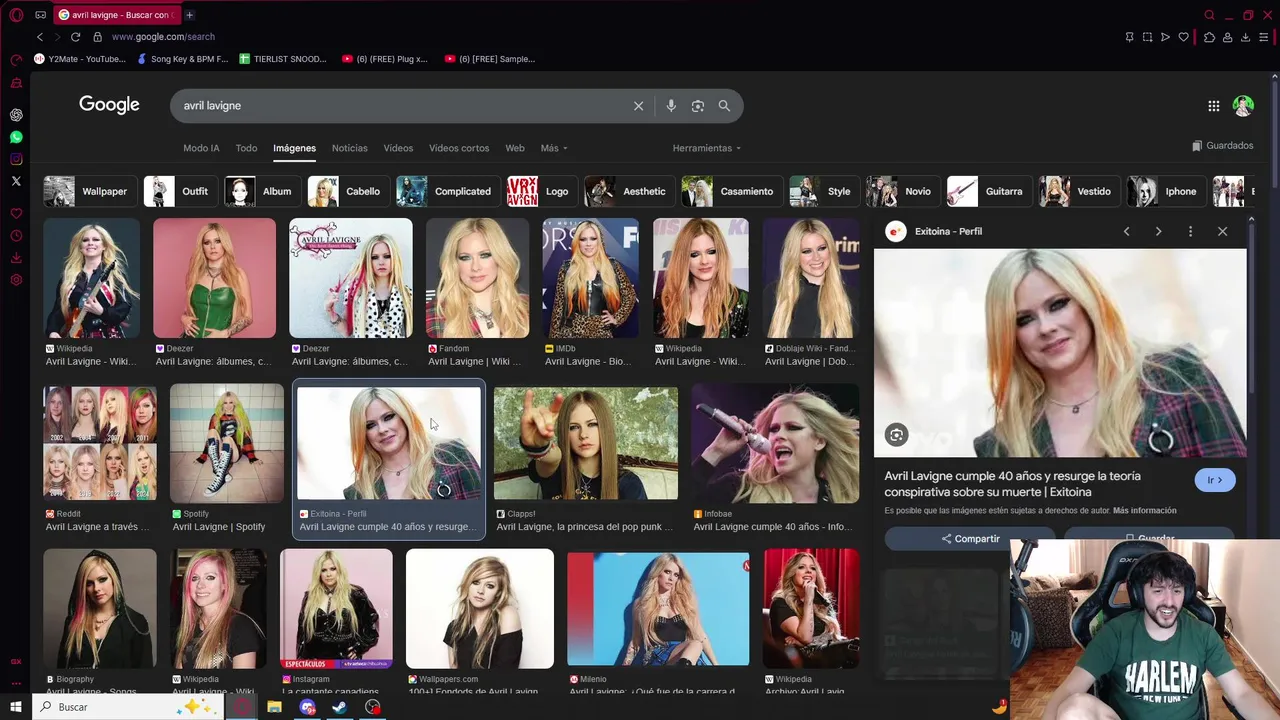Switch to Todo results tab

[246, 148]
